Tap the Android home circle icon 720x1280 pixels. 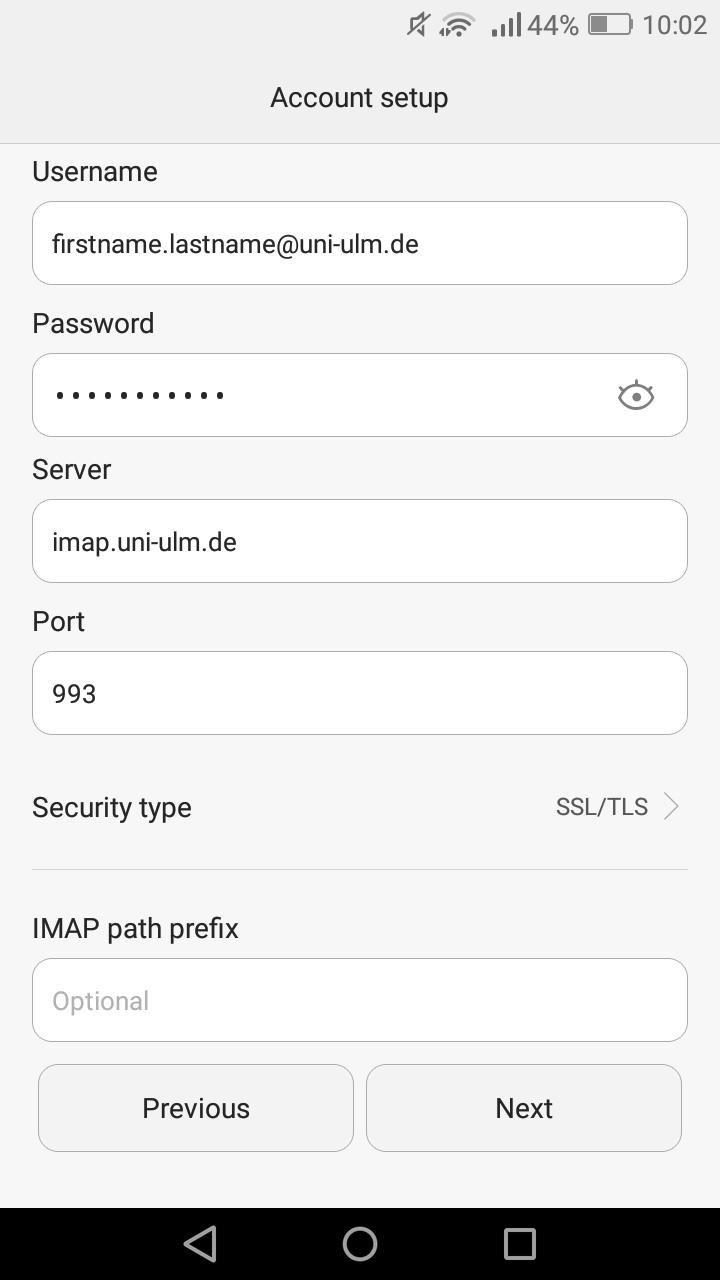[x=360, y=1243]
